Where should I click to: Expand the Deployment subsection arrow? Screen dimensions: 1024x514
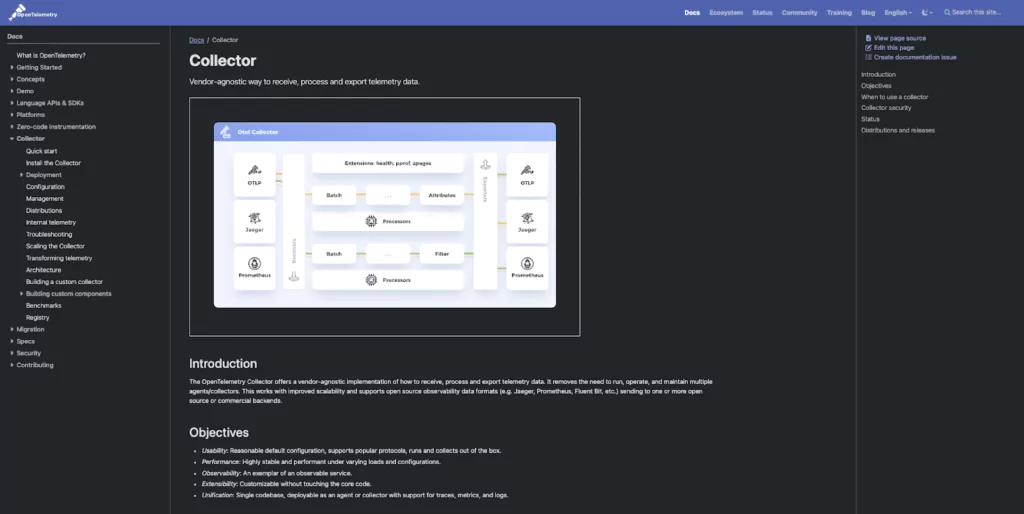[22, 175]
